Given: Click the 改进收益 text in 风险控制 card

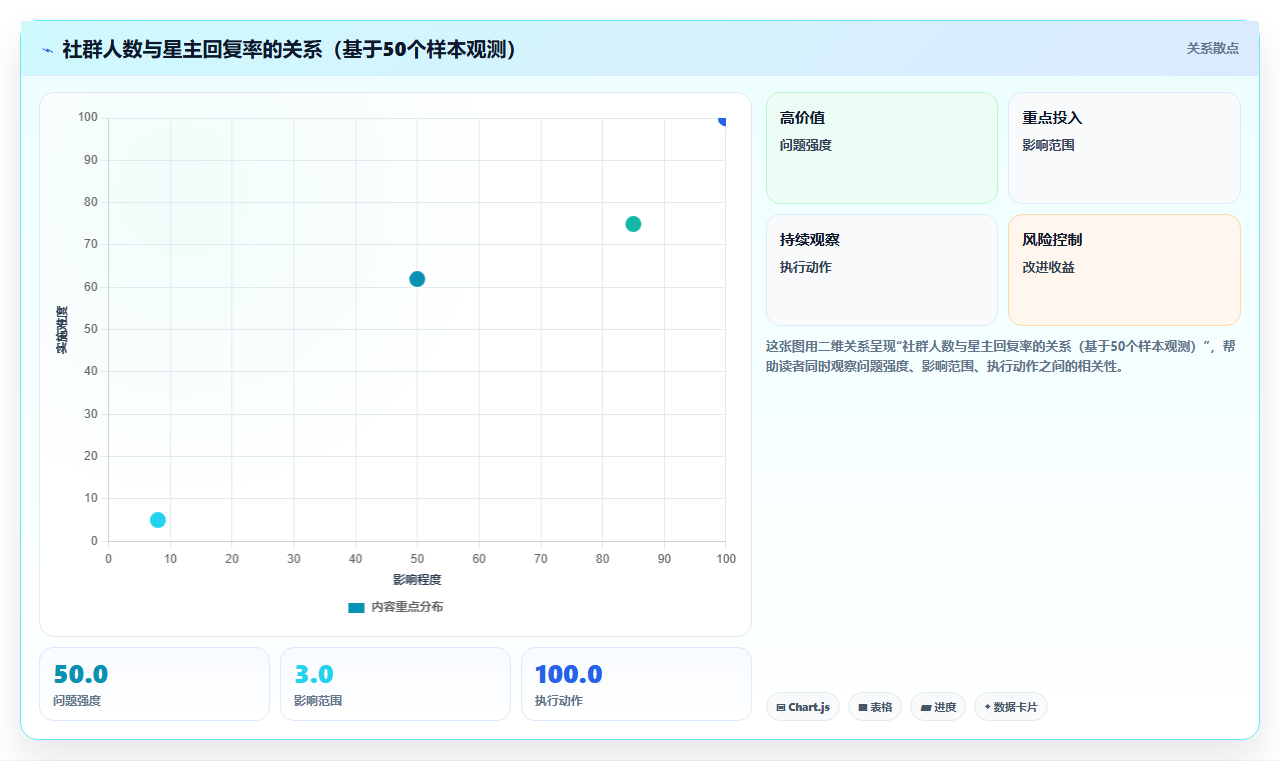Looking at the screenshot, I should pos(1048,267).
